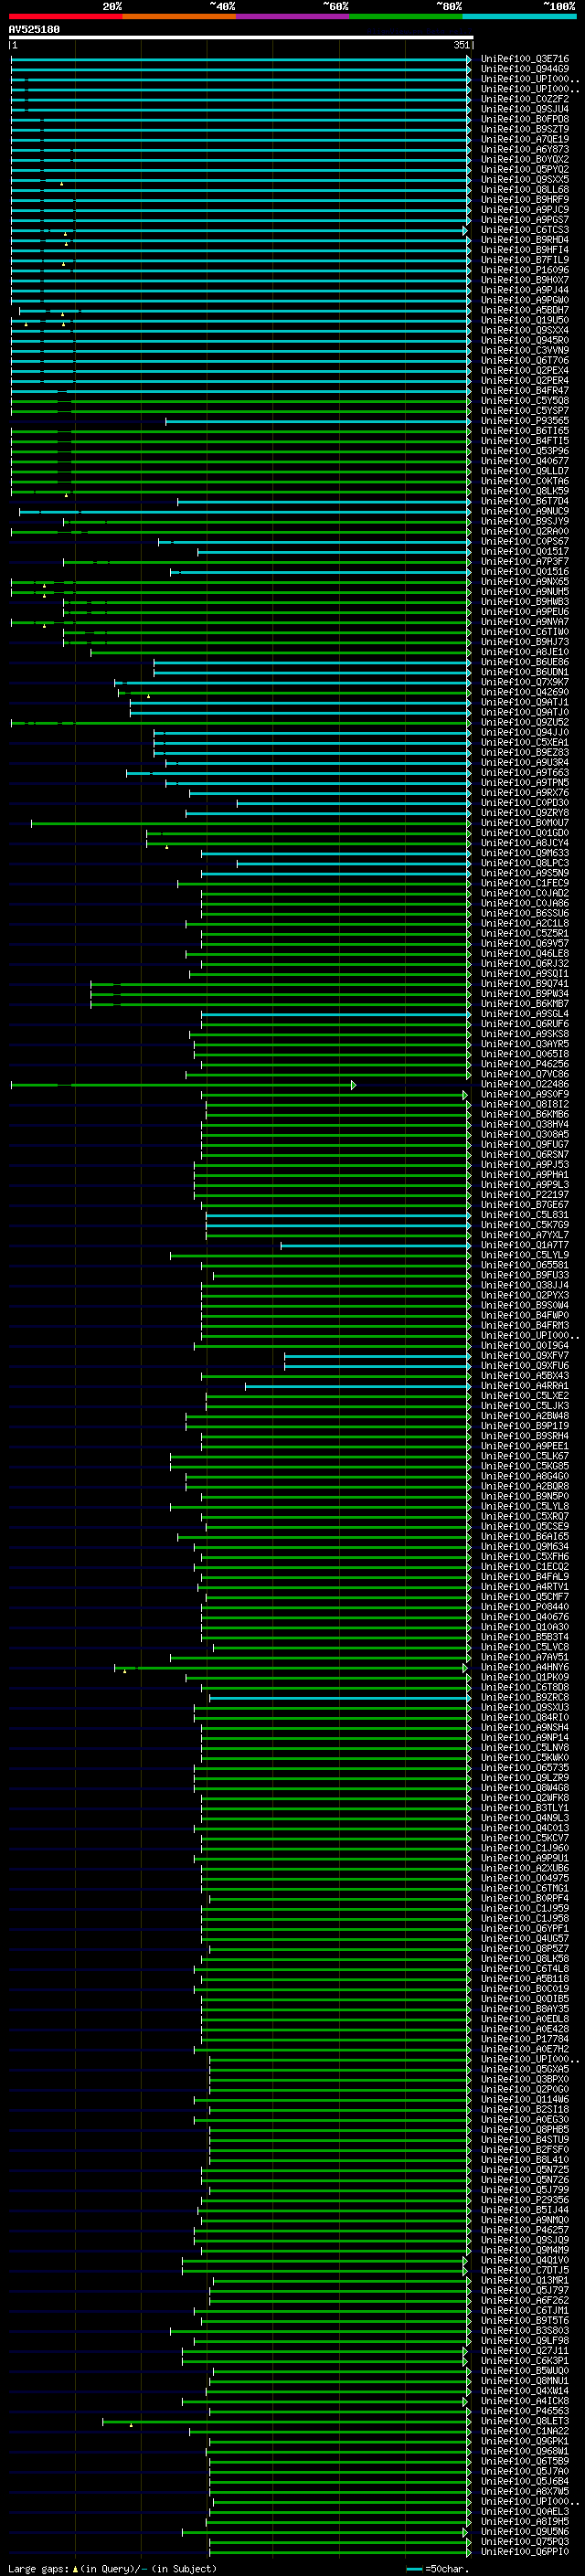Select the UniRef100_P93565 label
The image size is (585, 2576).
point(525,421)
